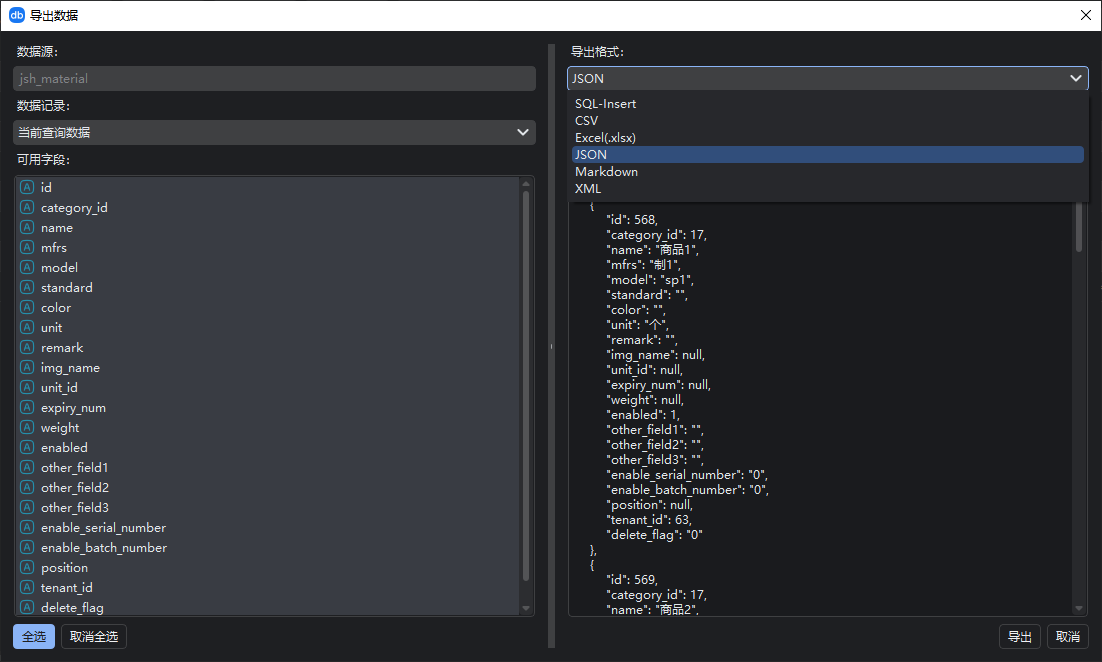Click the icon beside weight field
The image size is (1102, 662).
pyautogui.click(x=27, y=427)
